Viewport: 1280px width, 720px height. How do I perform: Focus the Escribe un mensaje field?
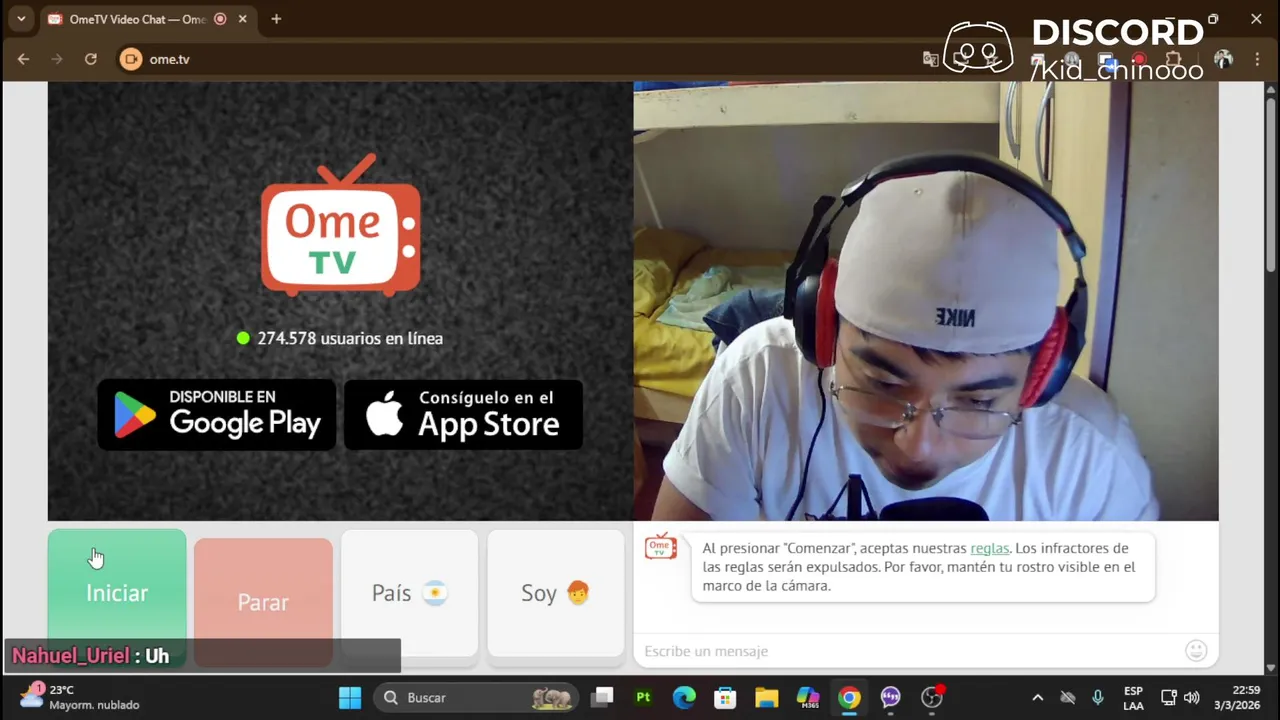tap(910, 651)
